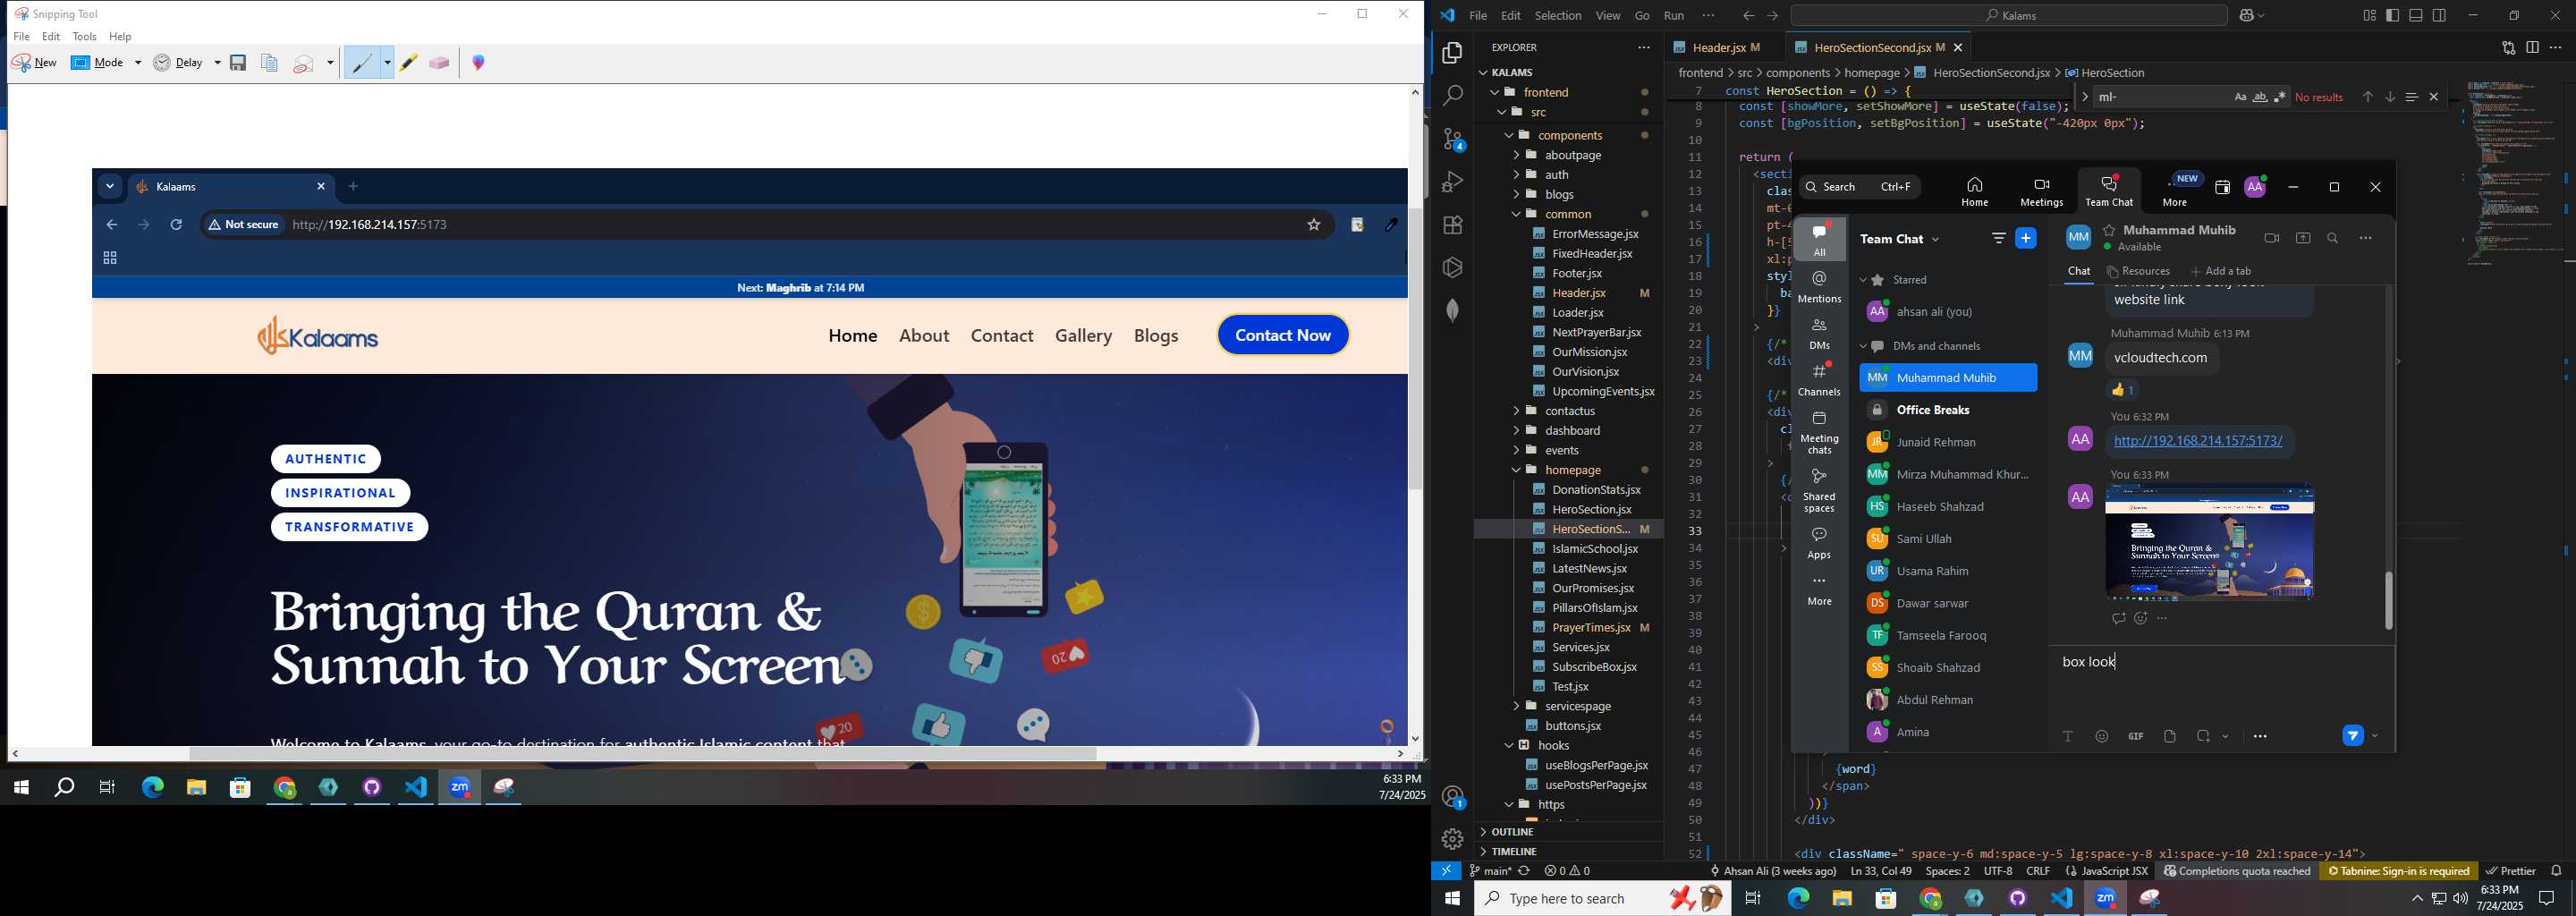
Task: Open Explorer view icon in VS Code
Action: coord(1452,53)
